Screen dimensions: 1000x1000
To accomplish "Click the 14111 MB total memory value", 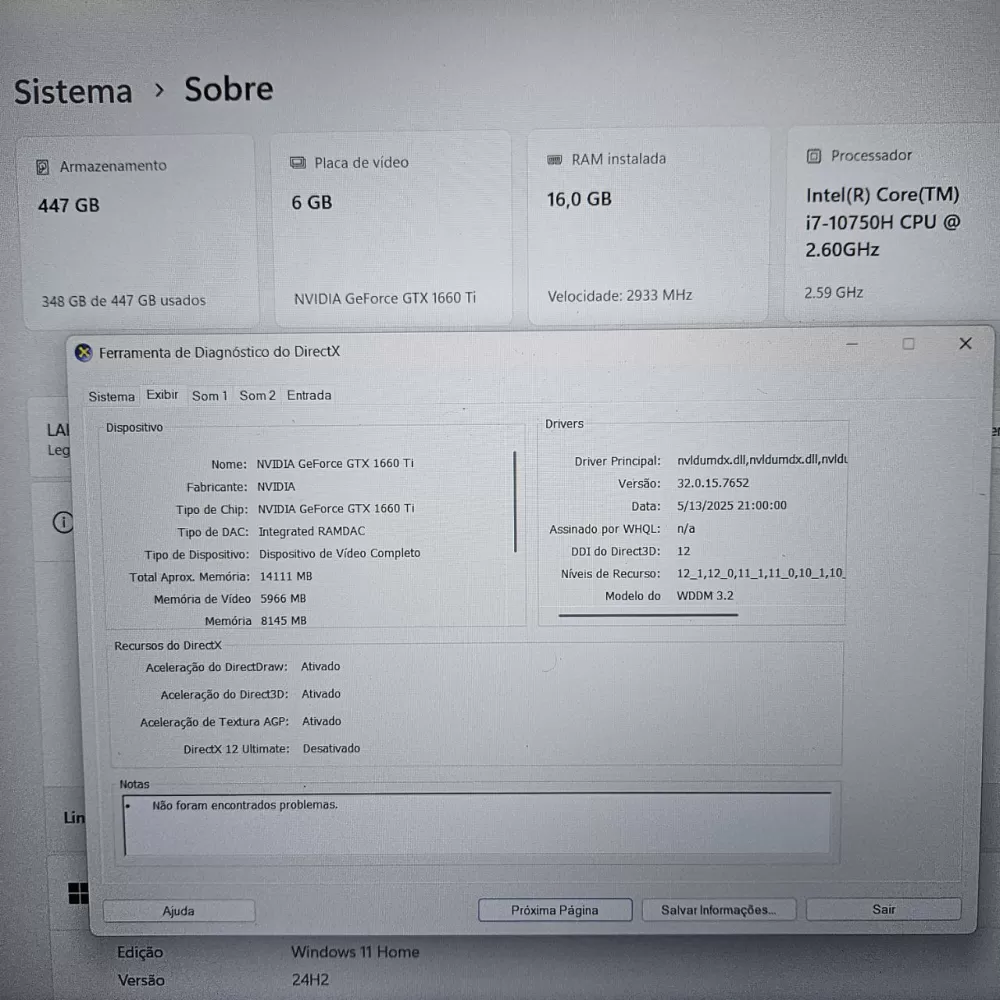I will [x=286, y=577].
